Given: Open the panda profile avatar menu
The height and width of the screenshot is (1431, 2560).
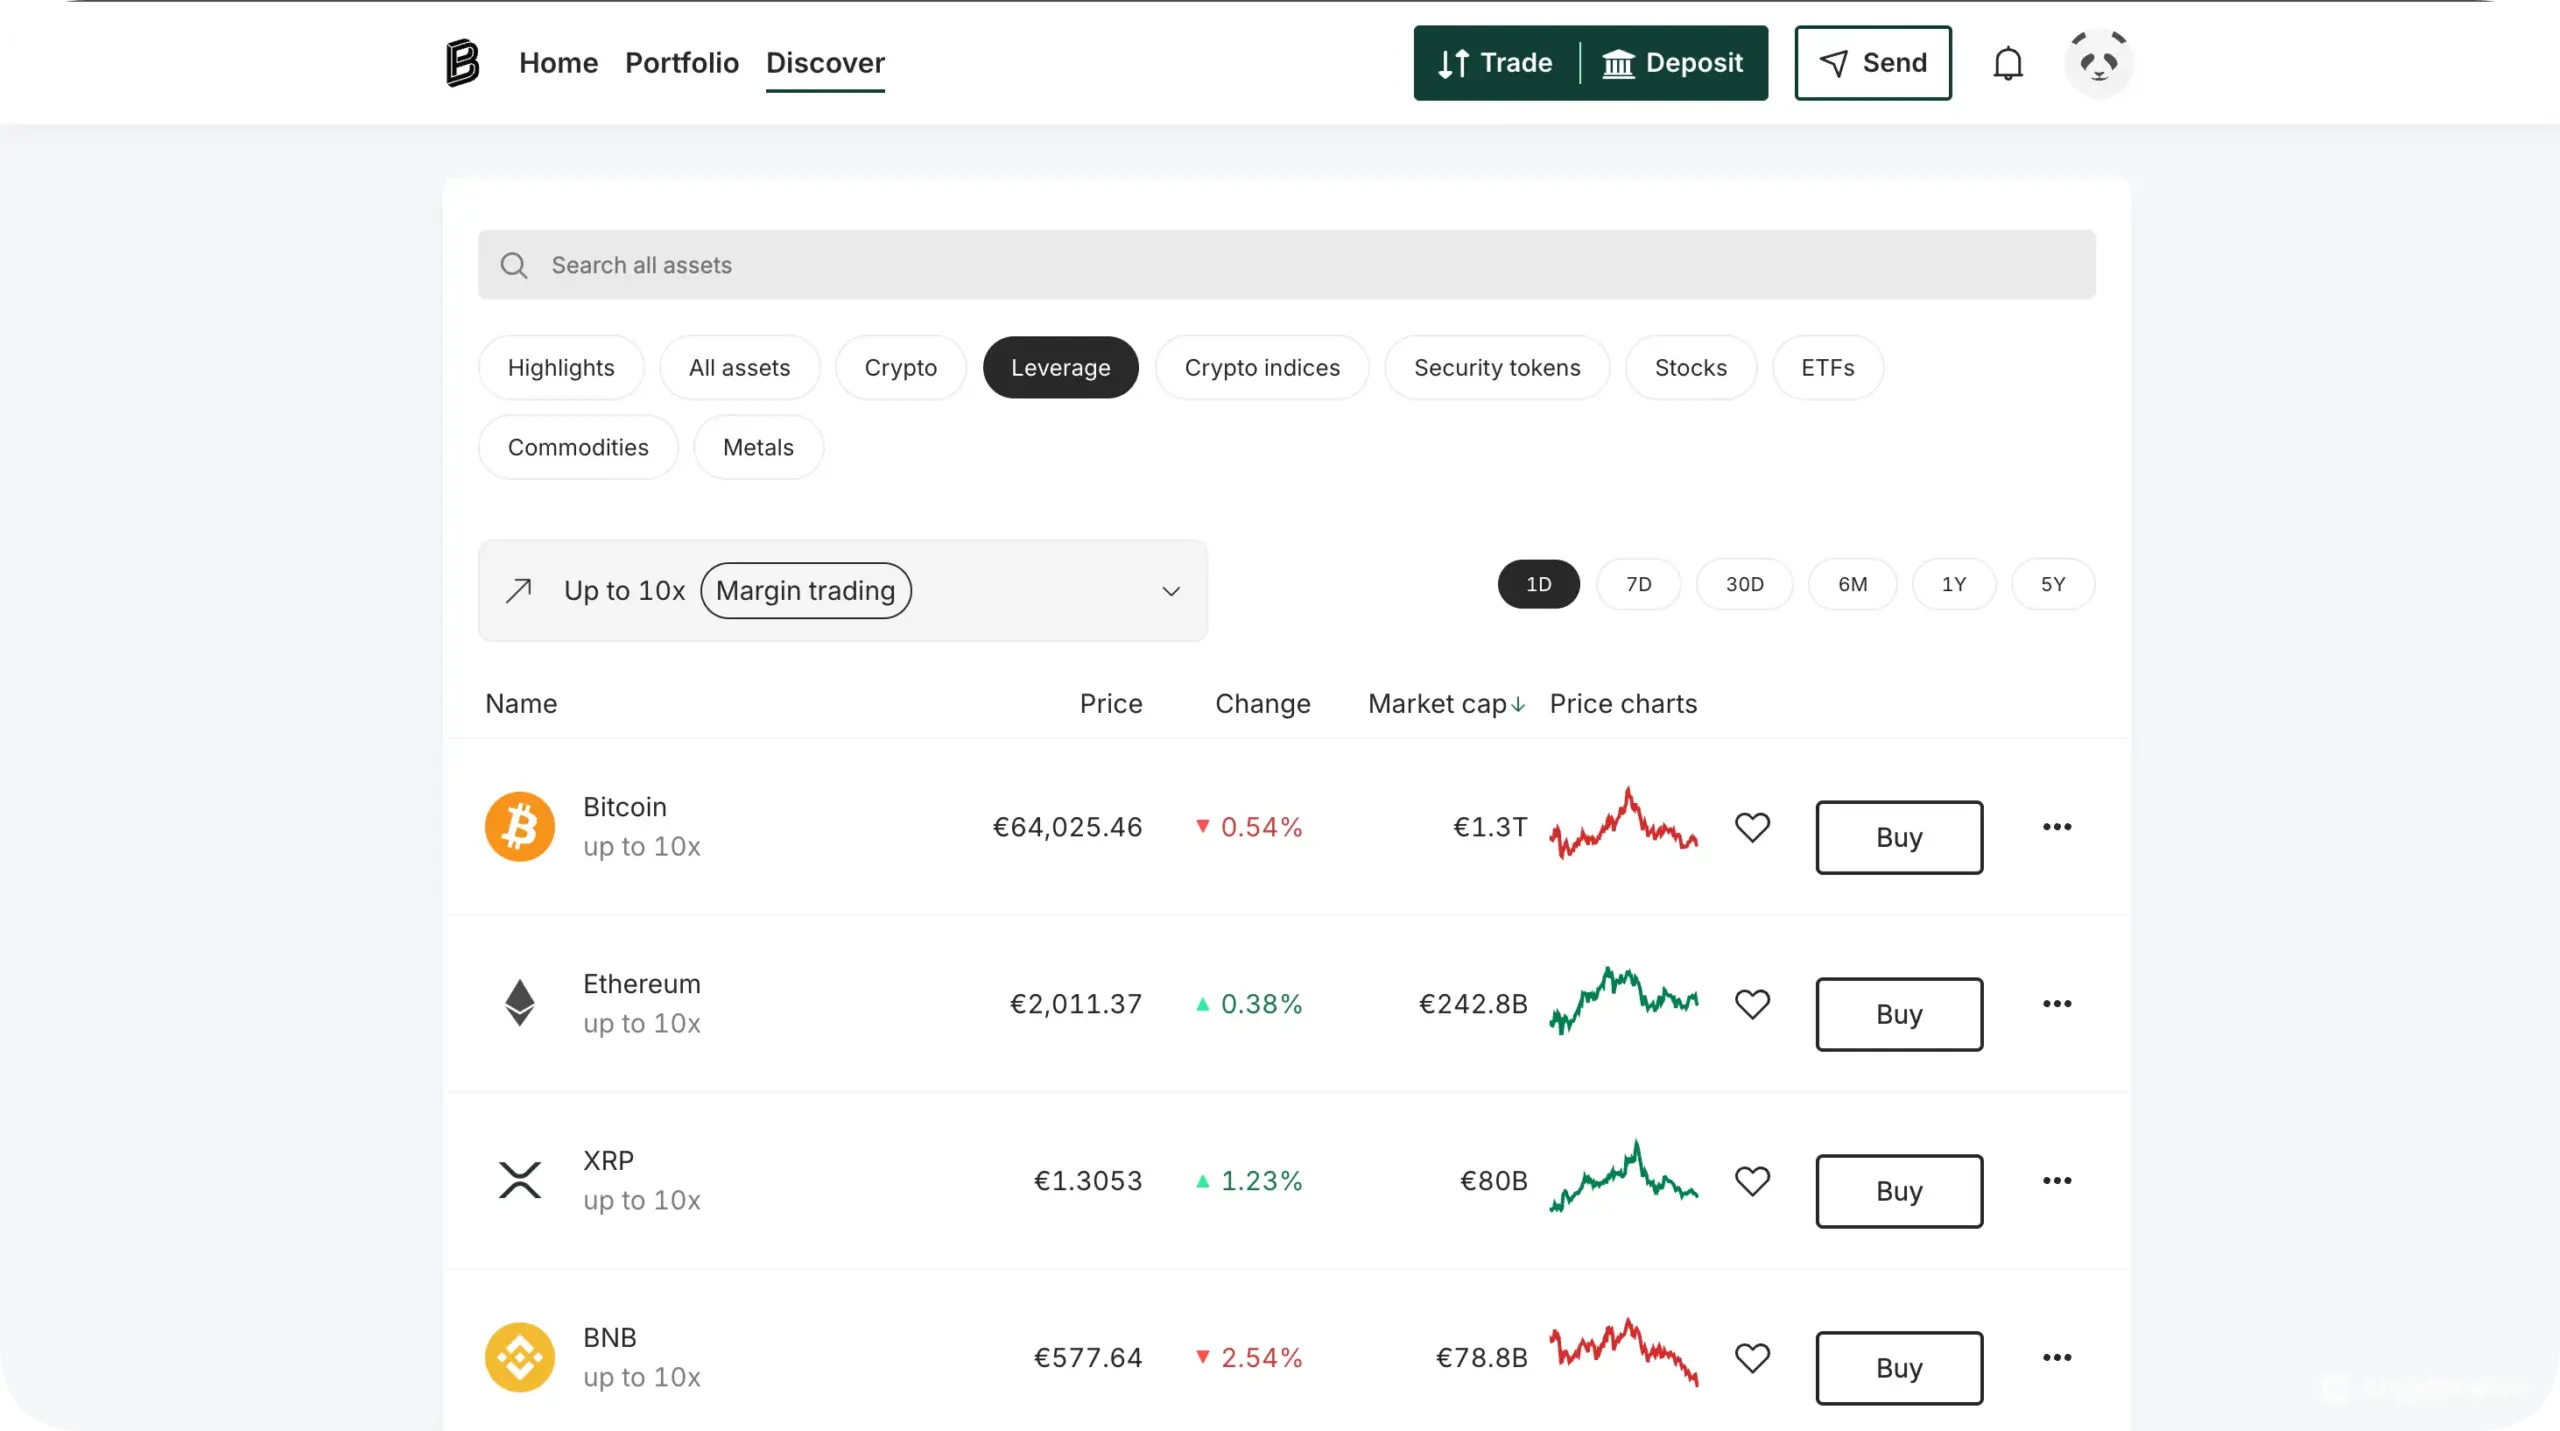Looking at the screenshot, I should pyautogui.click(x=2098, y=62).
